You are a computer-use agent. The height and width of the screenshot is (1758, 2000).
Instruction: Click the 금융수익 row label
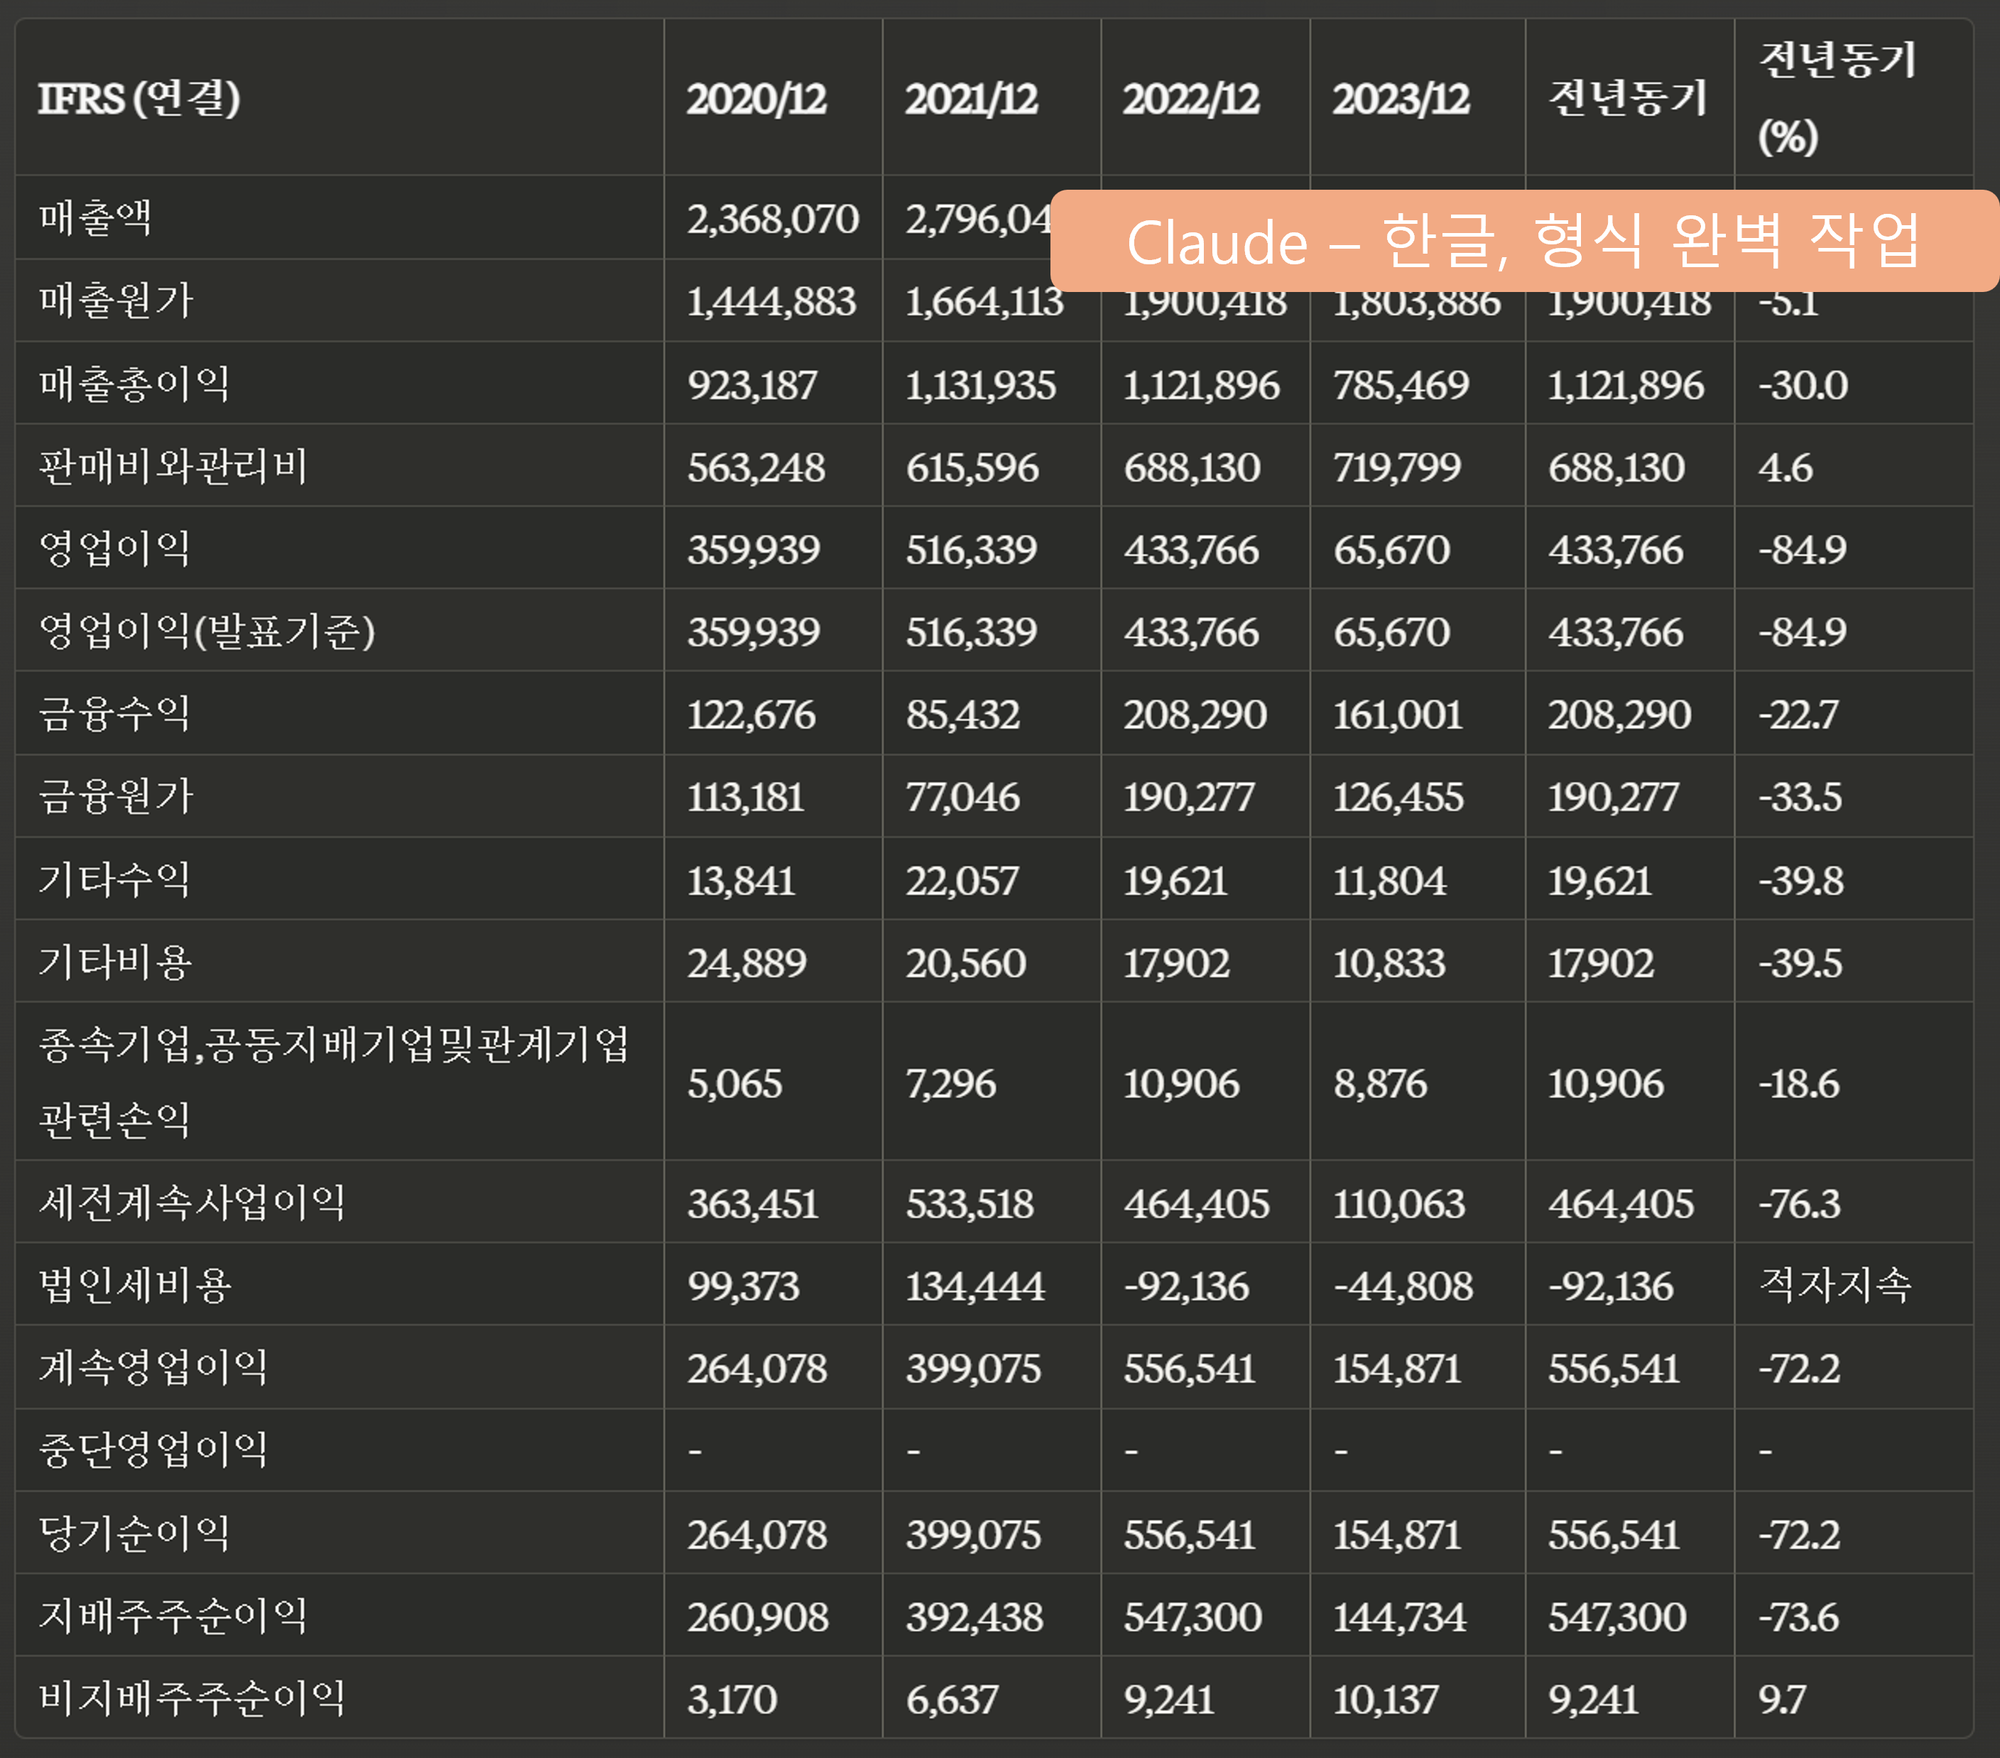click(115, 714)
